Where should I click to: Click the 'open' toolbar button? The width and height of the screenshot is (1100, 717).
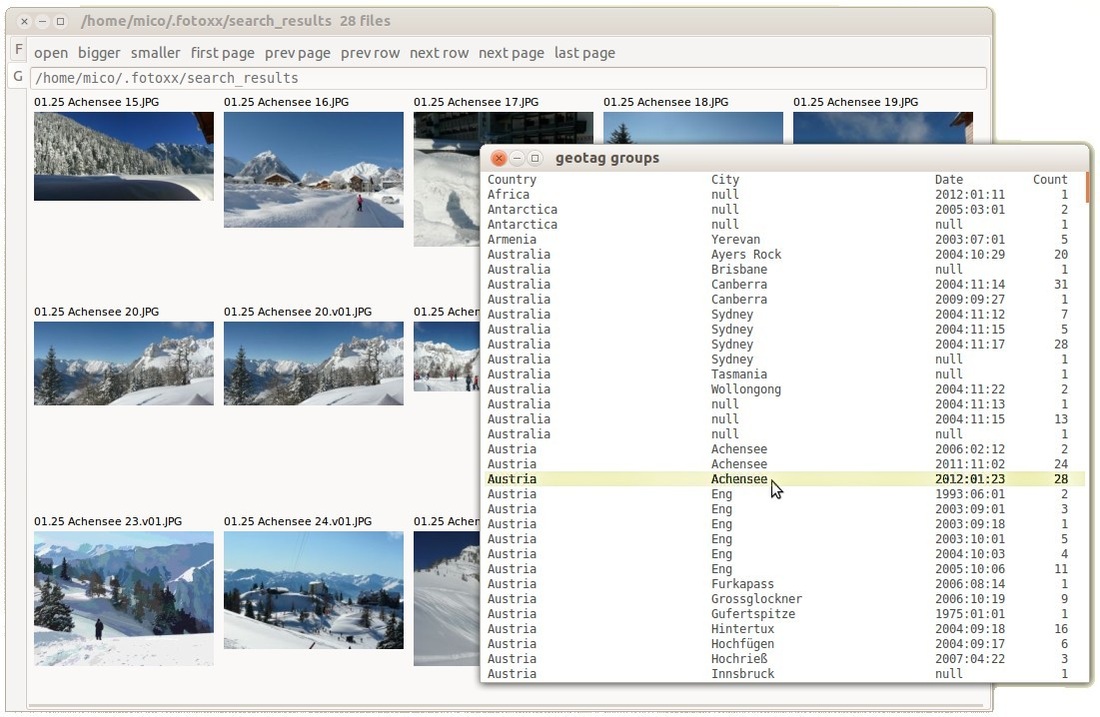pos(51,53)
